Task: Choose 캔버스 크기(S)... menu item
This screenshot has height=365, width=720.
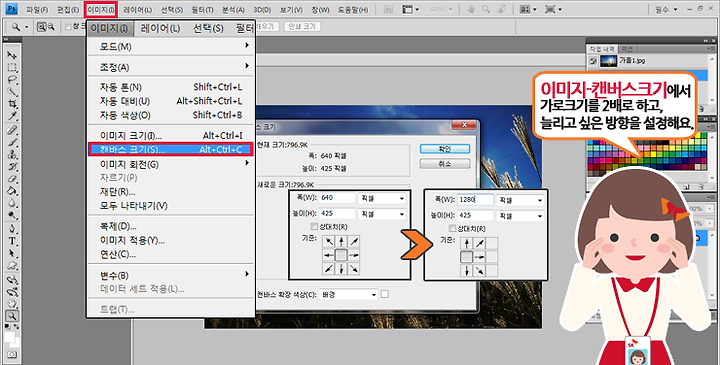Action: click(170, 149)
